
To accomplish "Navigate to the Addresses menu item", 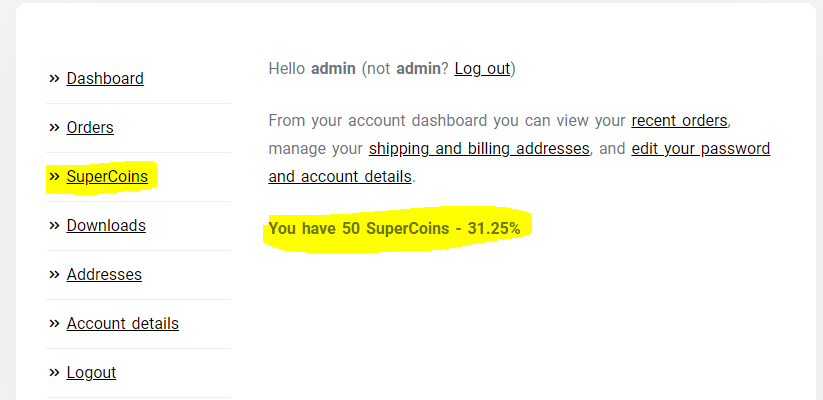I will point(104,274).
